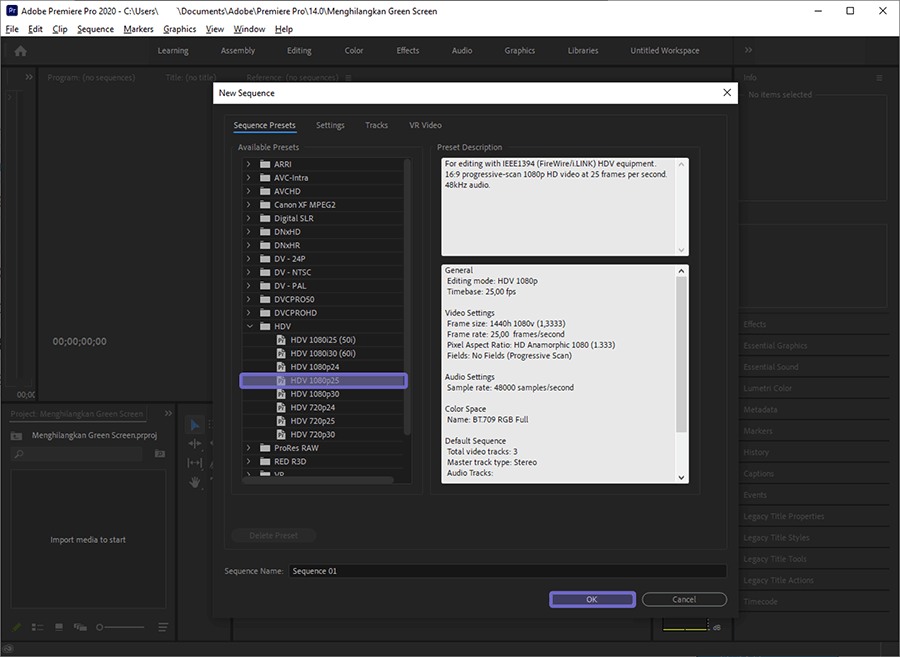This screenshot has height=657, width=900.
Task: Click the Sequence Name input field
Action: [507, 571]
